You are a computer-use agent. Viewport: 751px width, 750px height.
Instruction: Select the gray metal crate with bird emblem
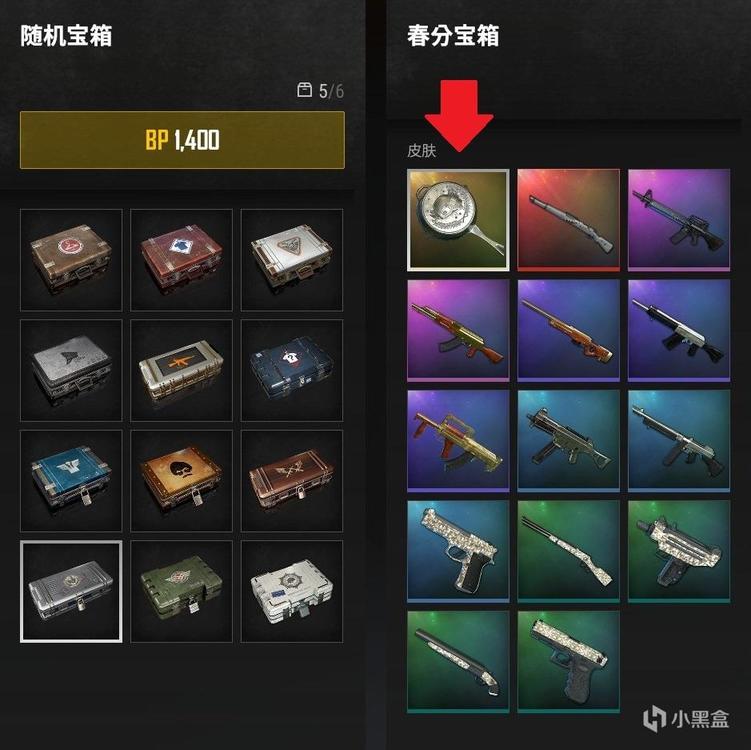[71, 370]
